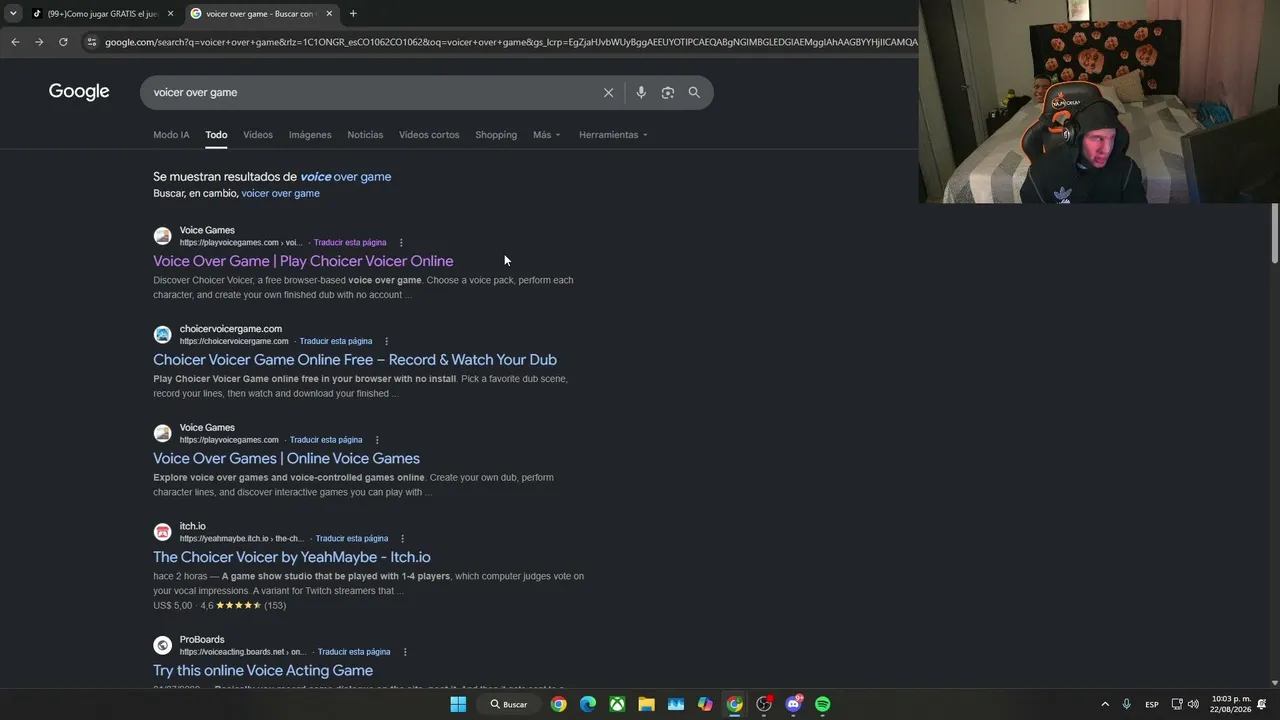Viewport: 1280px width, 720px height.
Task: Click the page vertical scrollbar
Action: click(x=1274, y=233)
